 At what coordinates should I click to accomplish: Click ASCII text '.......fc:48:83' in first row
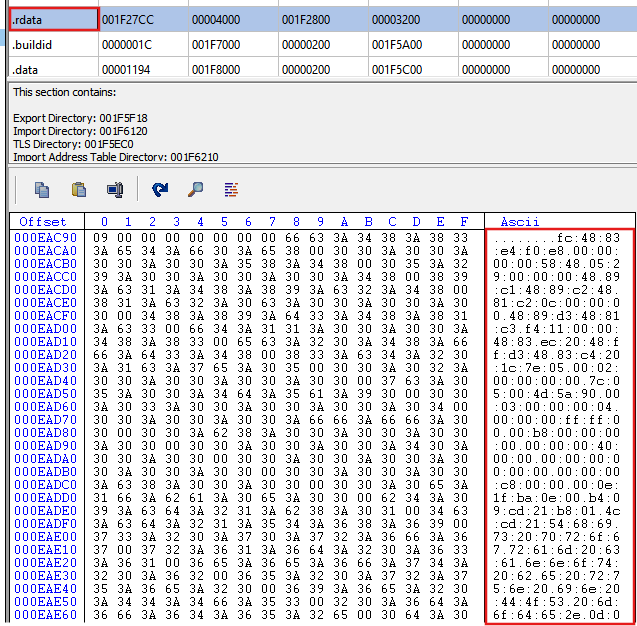coord(557,238)
